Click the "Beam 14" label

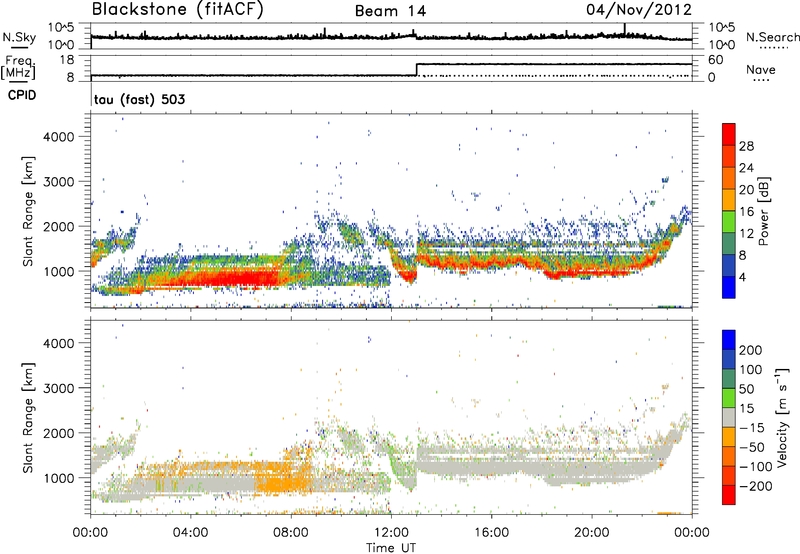tap(390, 11)
